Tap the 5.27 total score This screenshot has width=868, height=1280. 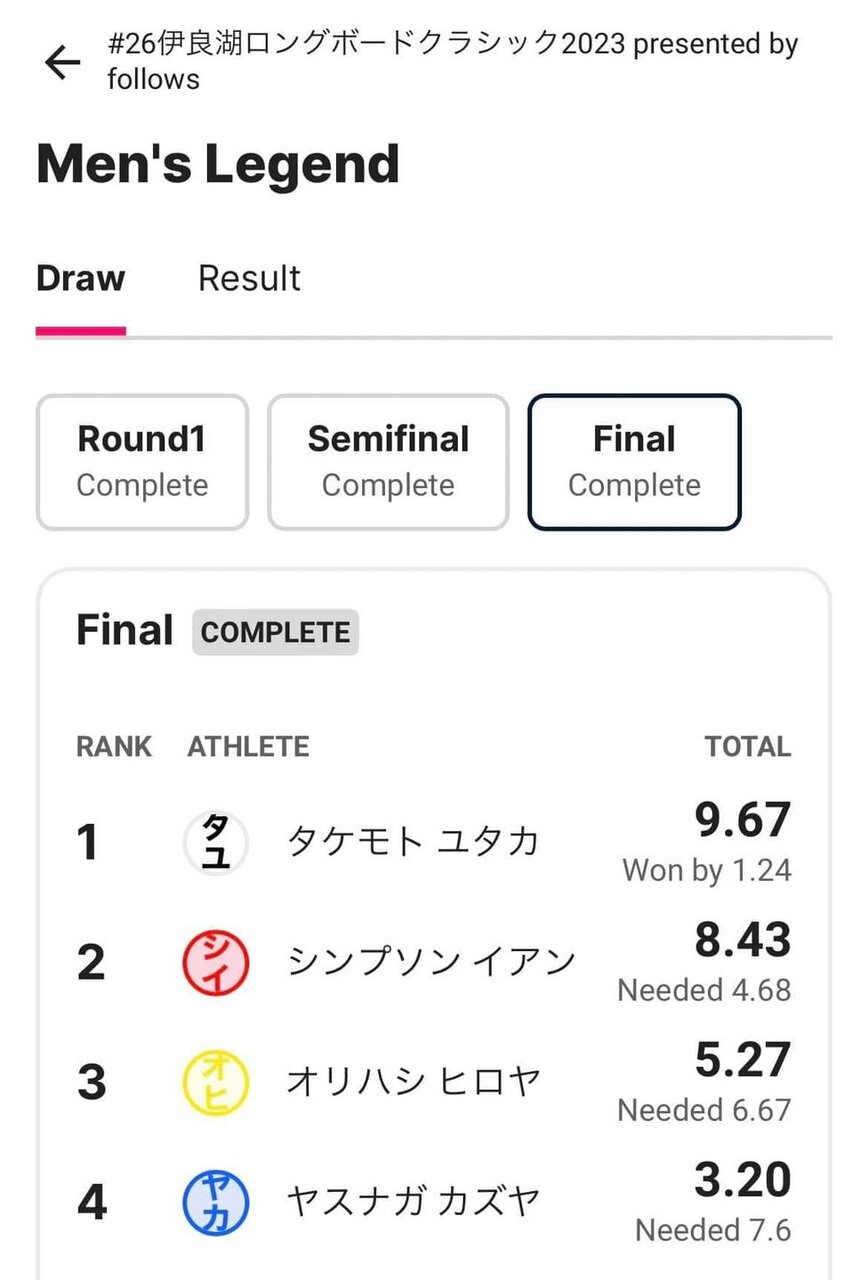click(x=742, y=1061)
